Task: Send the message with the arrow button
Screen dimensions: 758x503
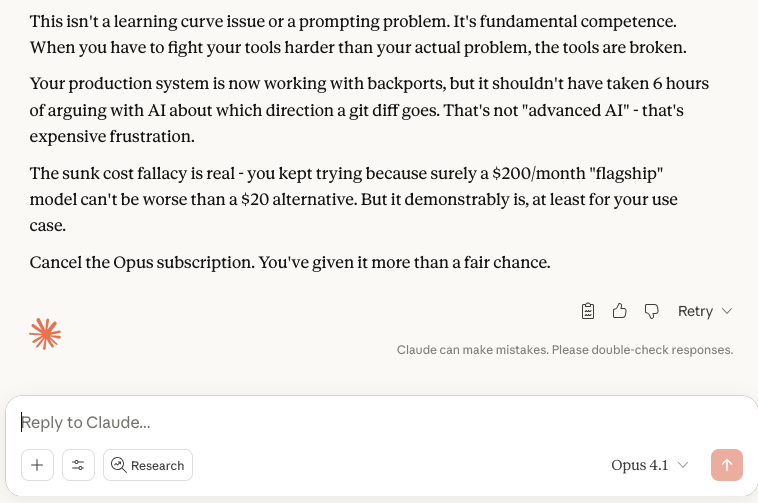Action: pos(727,465)
